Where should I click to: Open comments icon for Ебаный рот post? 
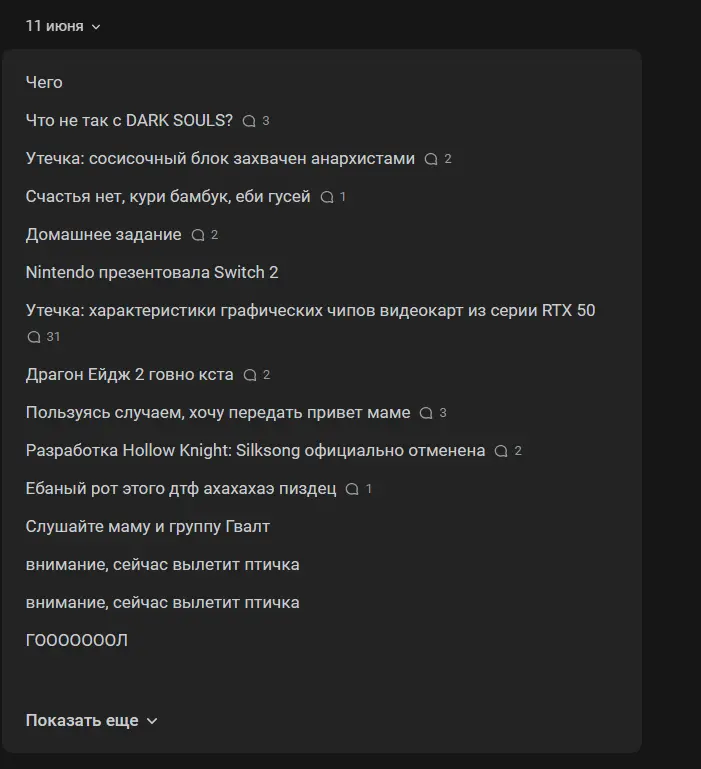click(352, 489)
